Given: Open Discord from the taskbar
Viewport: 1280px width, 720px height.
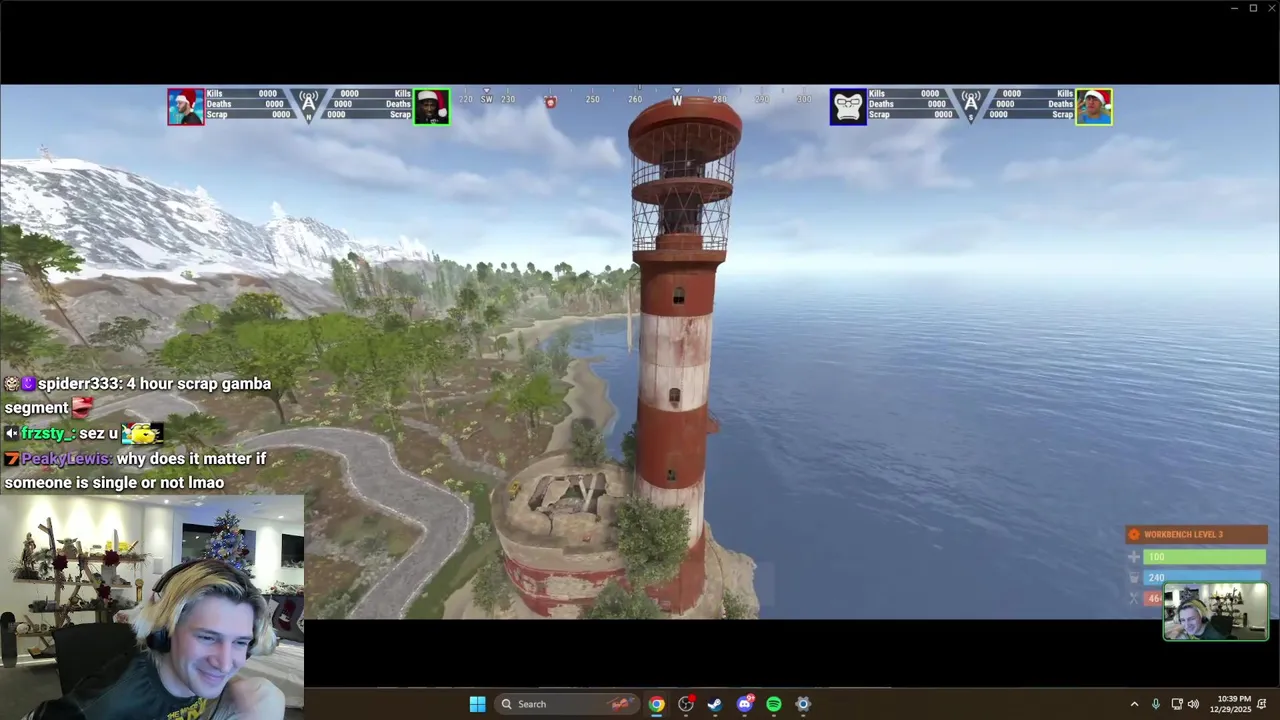Looking at the screenshot, I should pyautogui.click(x=744, y=704).
